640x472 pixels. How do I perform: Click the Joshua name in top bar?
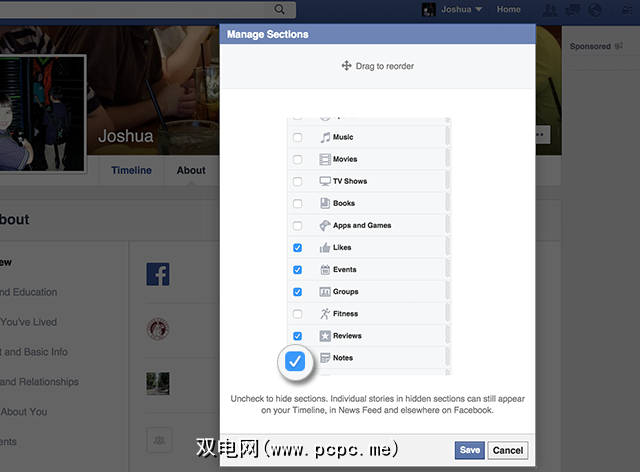click(x=456, y=9)
